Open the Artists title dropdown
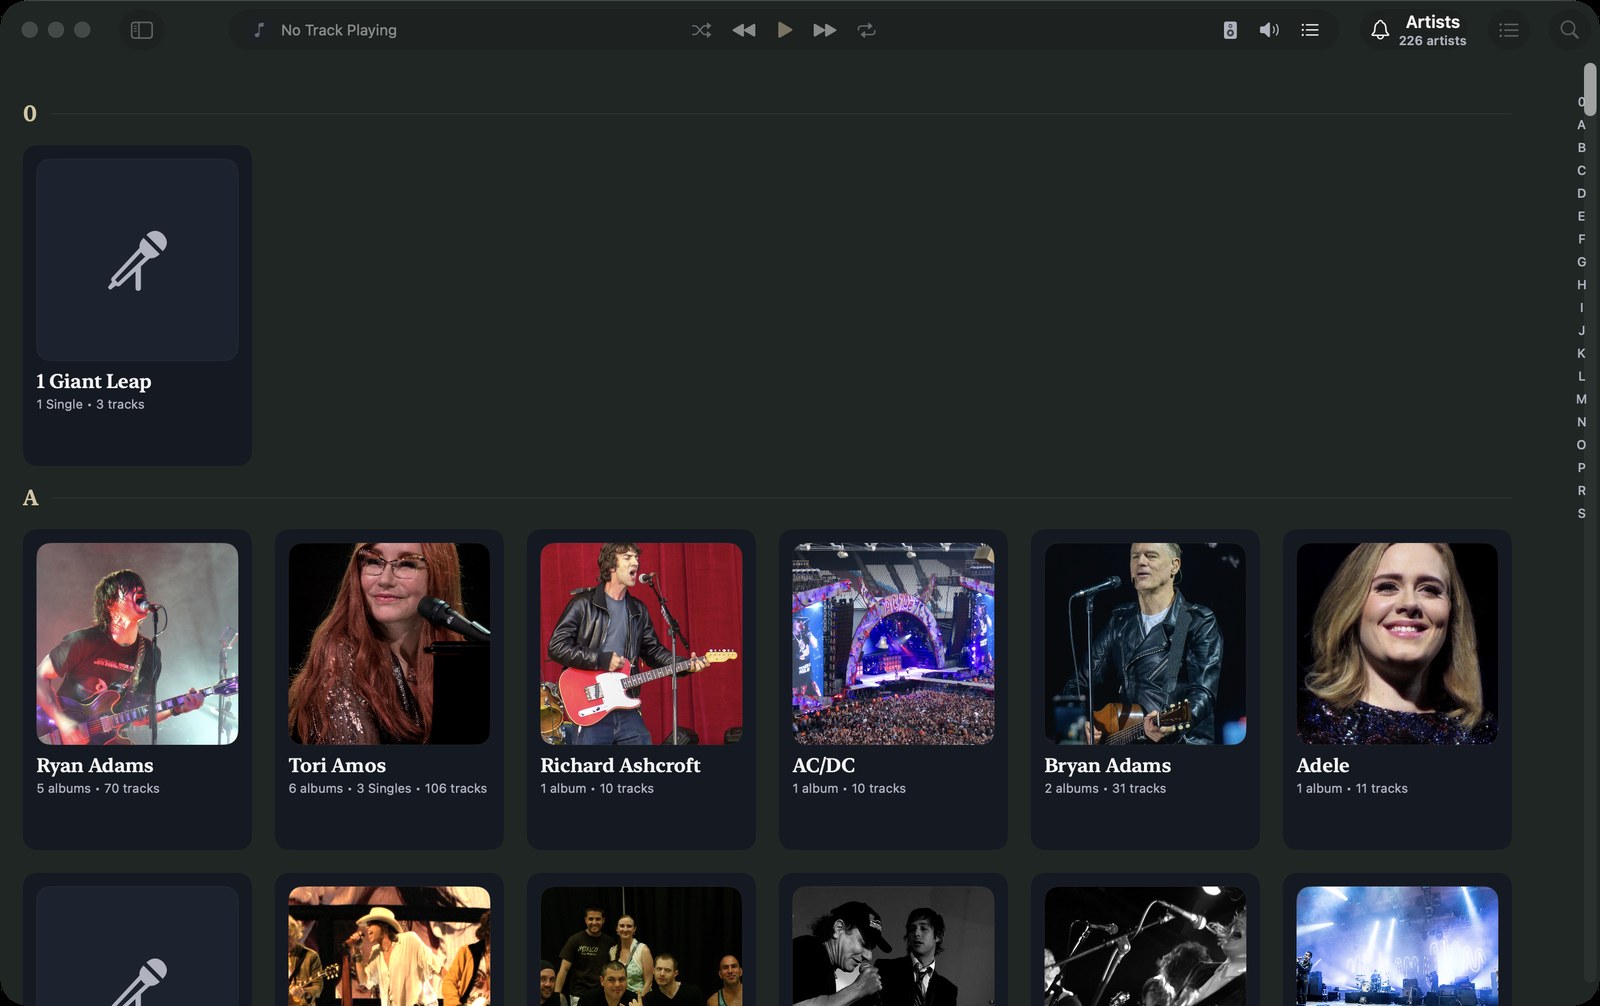 [x=1432, y=22]
